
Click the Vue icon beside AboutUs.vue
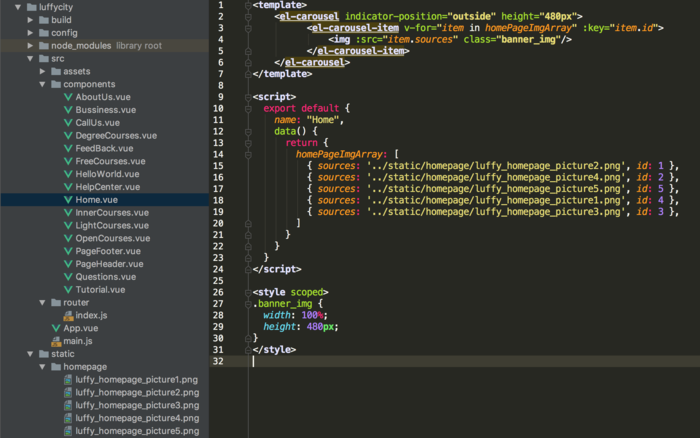coord(68,97)
